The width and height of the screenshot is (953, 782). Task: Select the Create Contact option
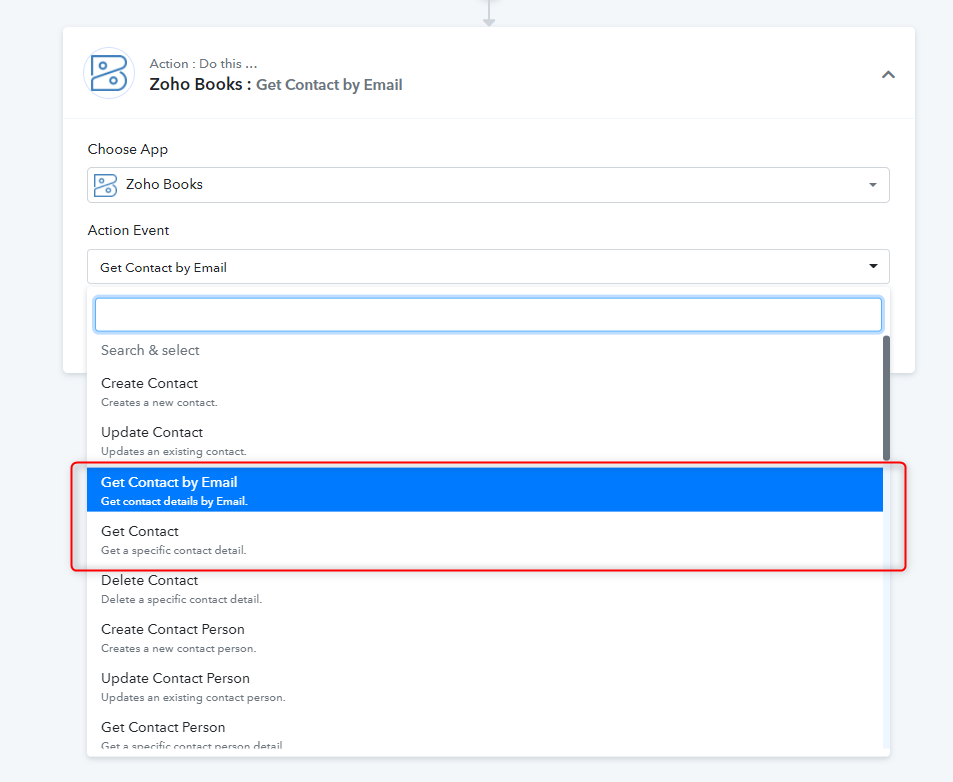(485, 392)
